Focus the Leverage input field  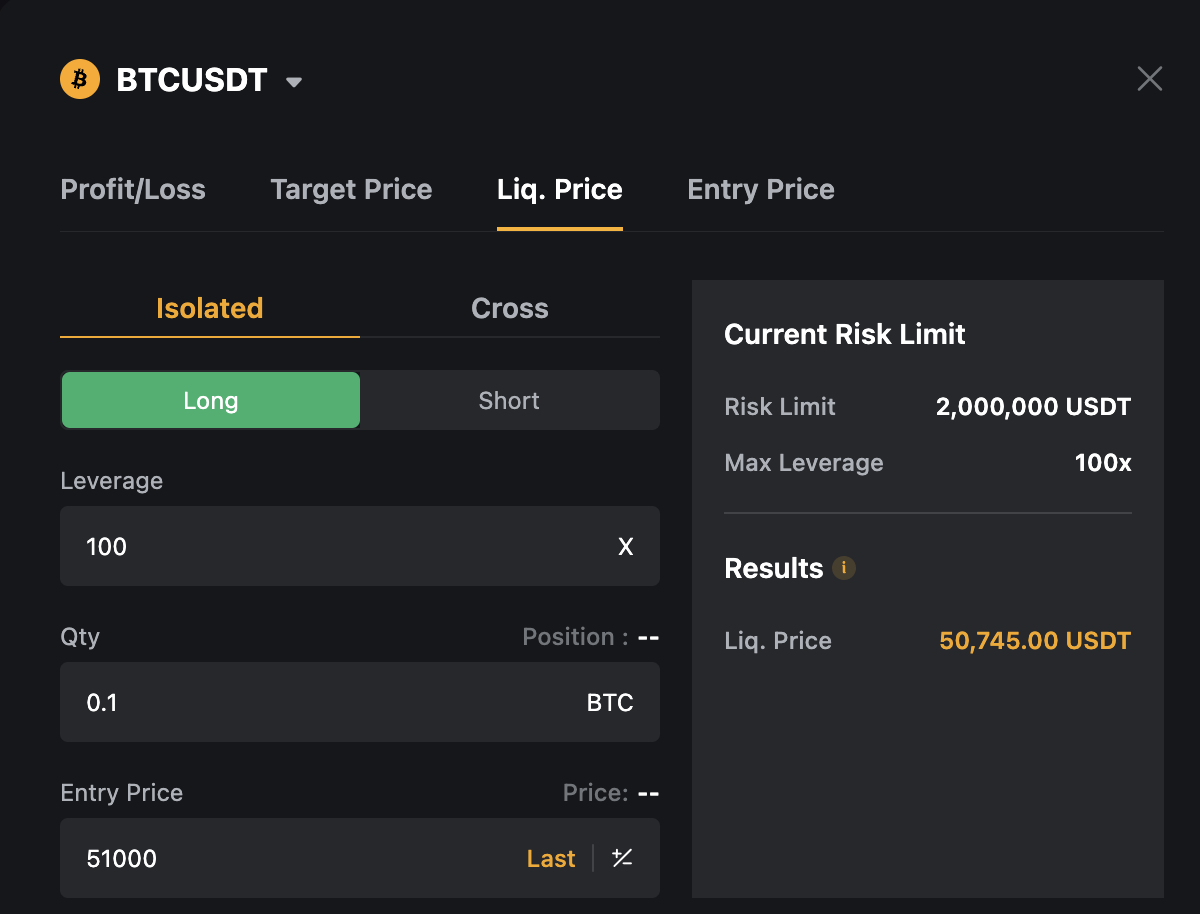(360, 546)
